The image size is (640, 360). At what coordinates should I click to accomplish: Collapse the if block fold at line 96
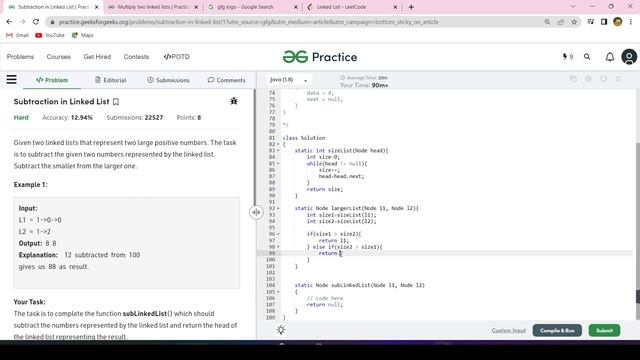[x=278, y=234]
